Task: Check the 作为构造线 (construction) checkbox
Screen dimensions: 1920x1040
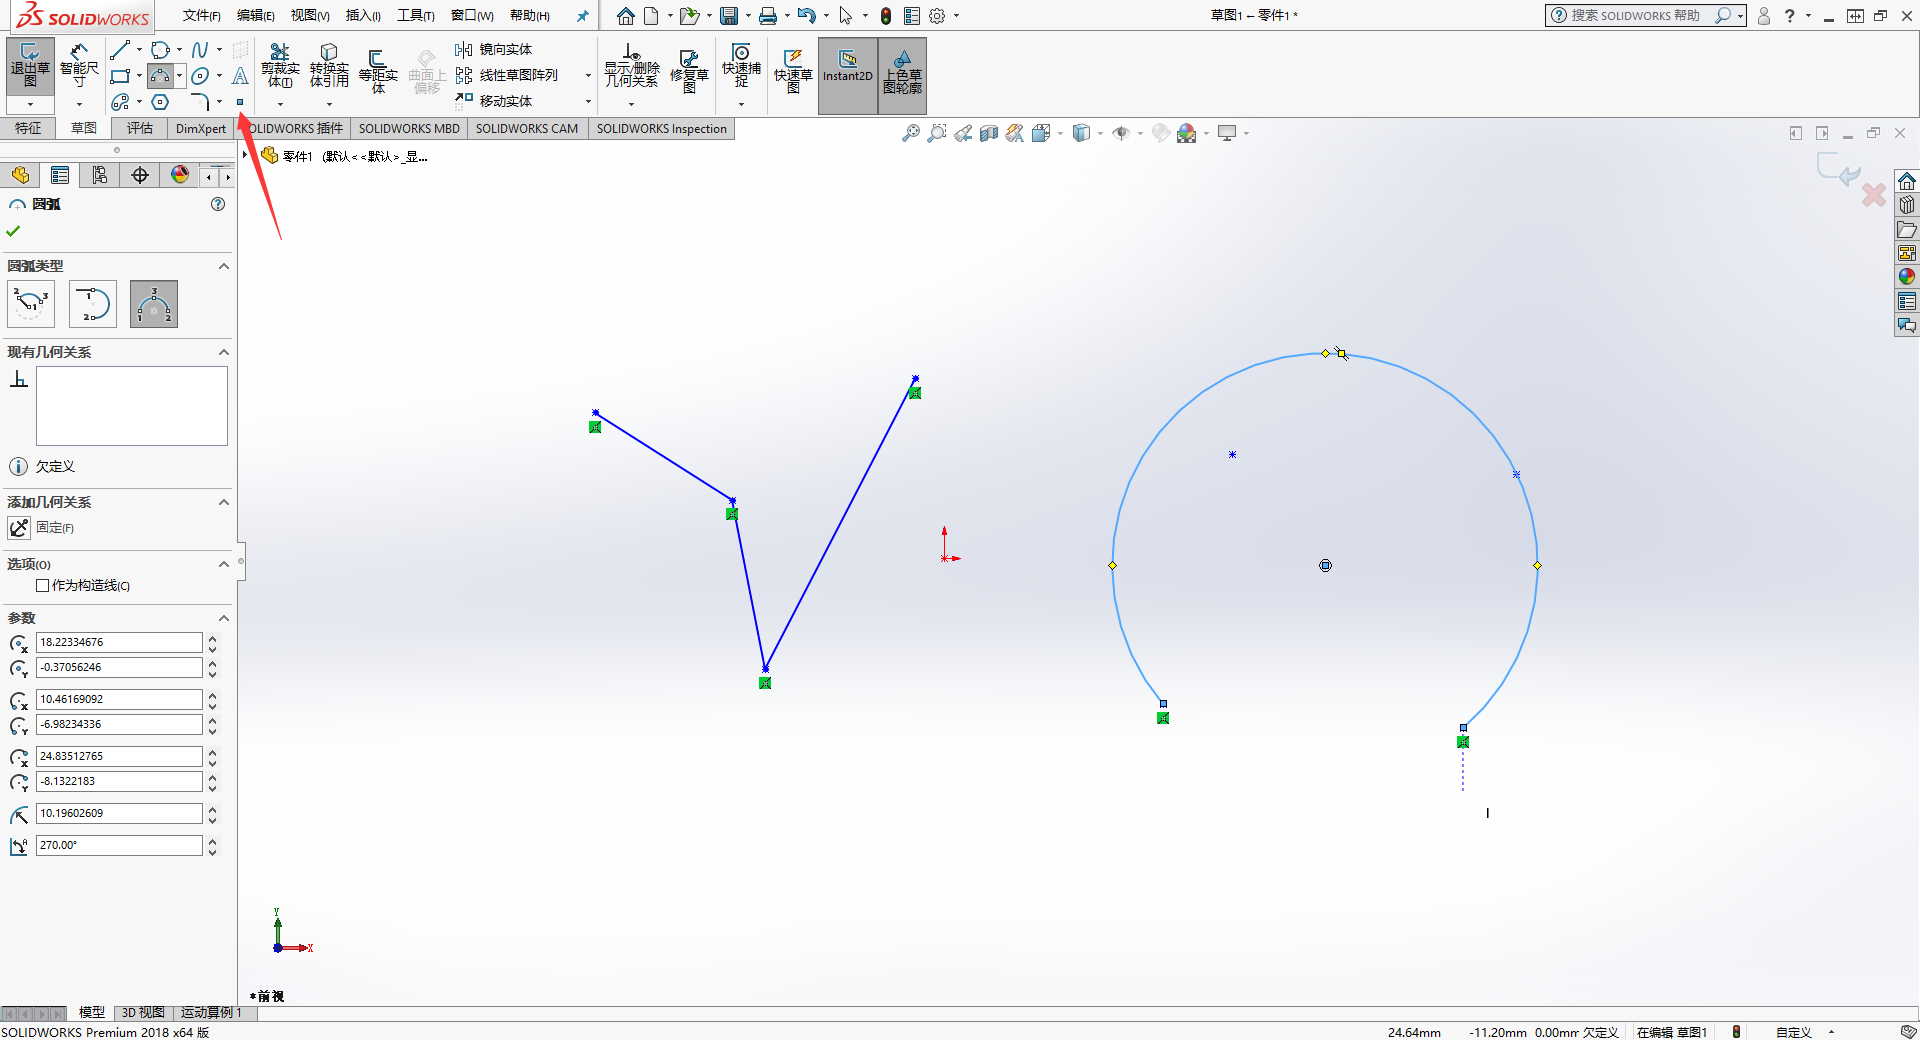Action: [x=42, y=586]
